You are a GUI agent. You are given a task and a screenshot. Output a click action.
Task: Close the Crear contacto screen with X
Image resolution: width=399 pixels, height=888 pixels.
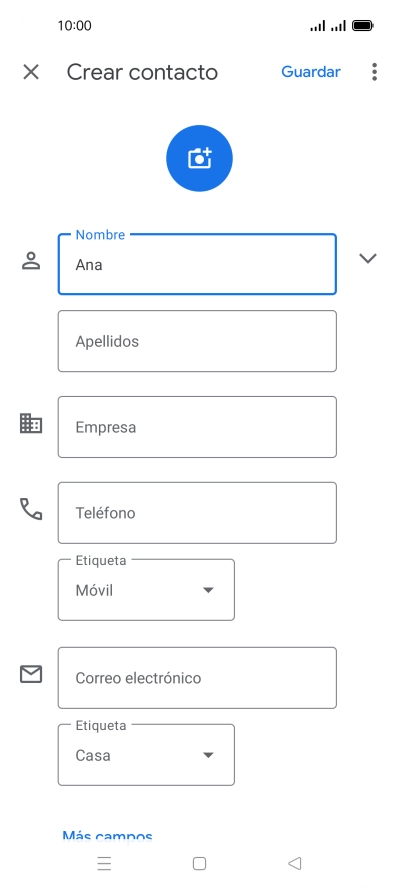31,72
